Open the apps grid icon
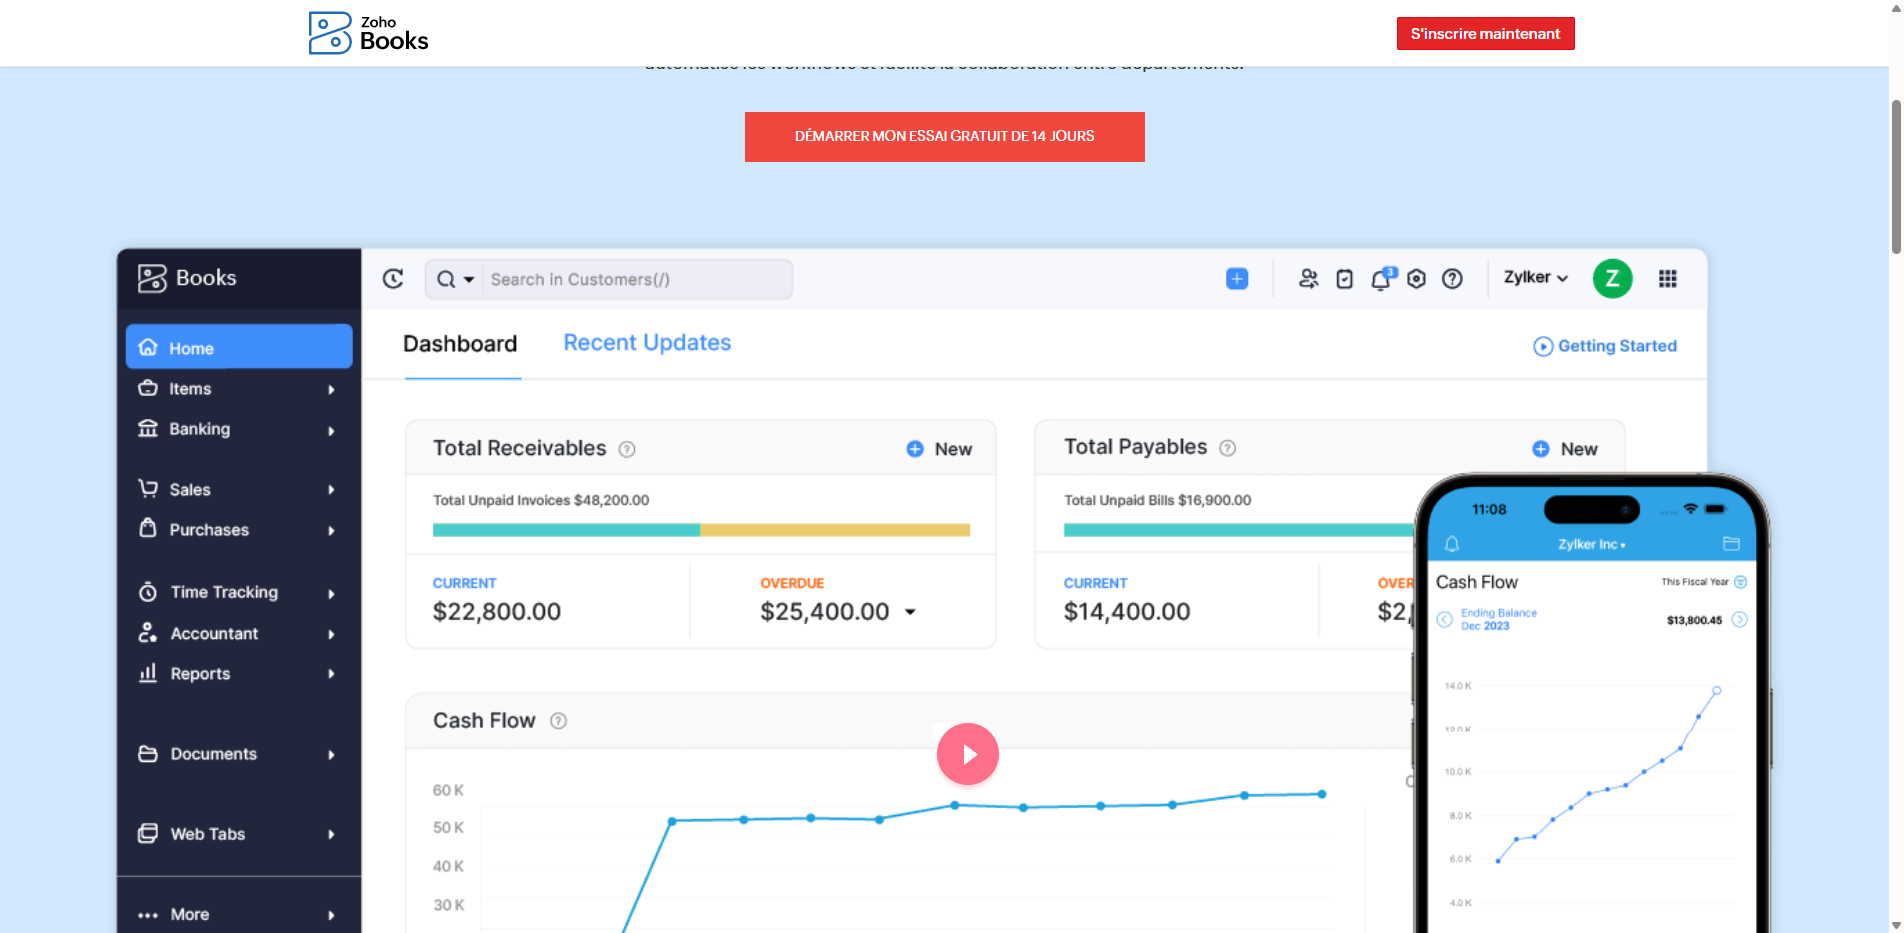This screenshot has width=1904, height=933. (x=1667, y=279)
